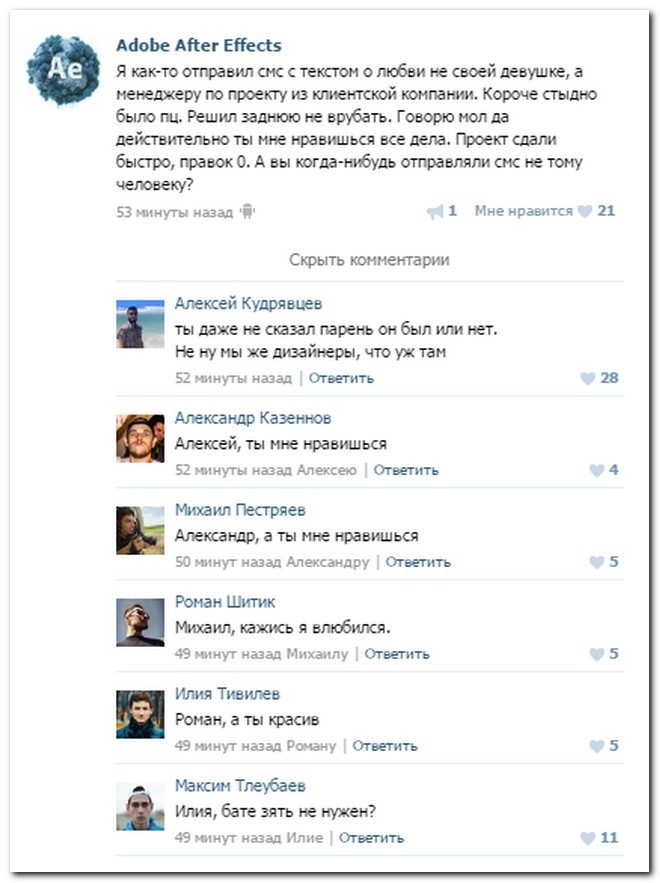The height and width of the screenshot is (883, 660).
Task: Click the share megaphone icon on post
Action: (435, 212)
